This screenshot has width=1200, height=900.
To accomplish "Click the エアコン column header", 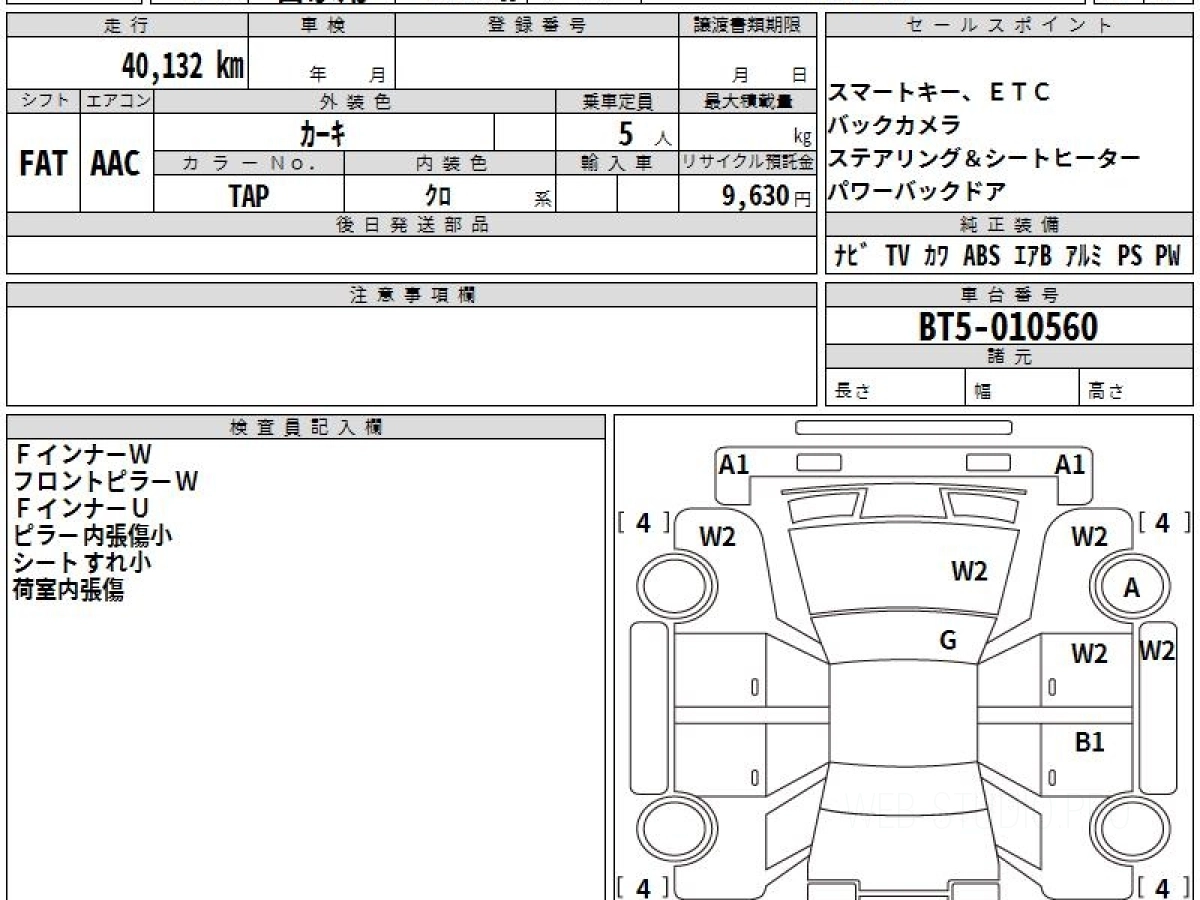I will tap(117, 101).
